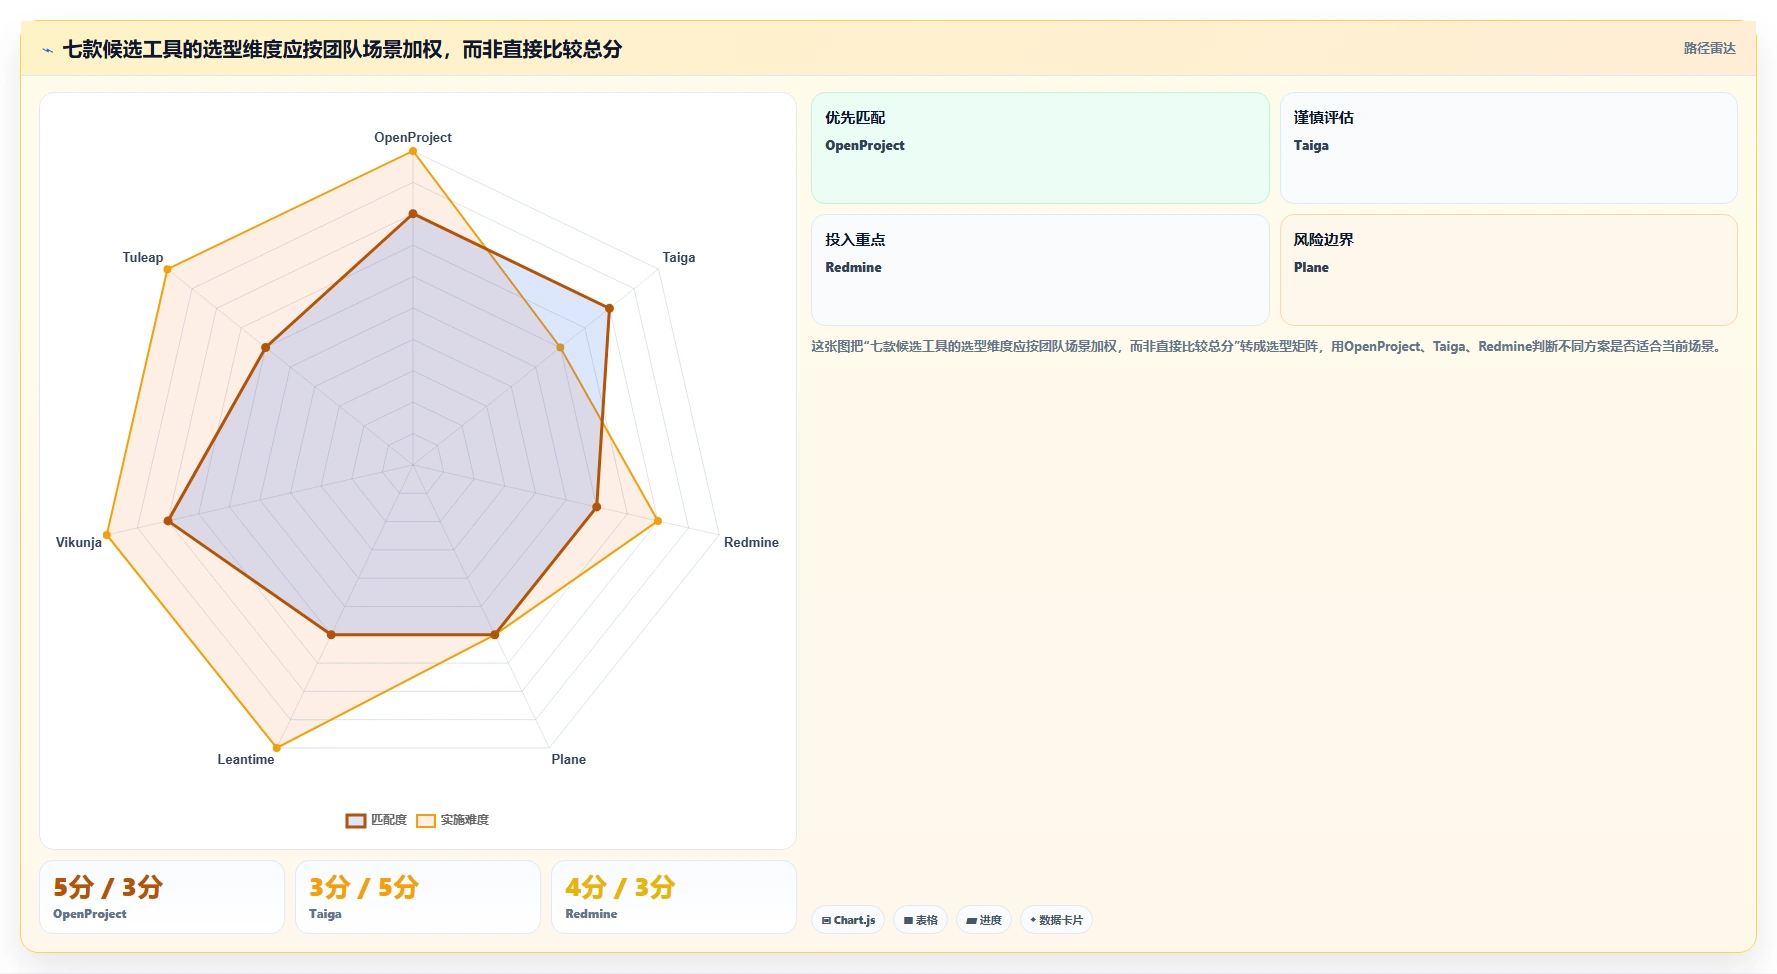Click the small icon before the header title
This screenshot has width=1777, height=974.
(x=47, y=50)
